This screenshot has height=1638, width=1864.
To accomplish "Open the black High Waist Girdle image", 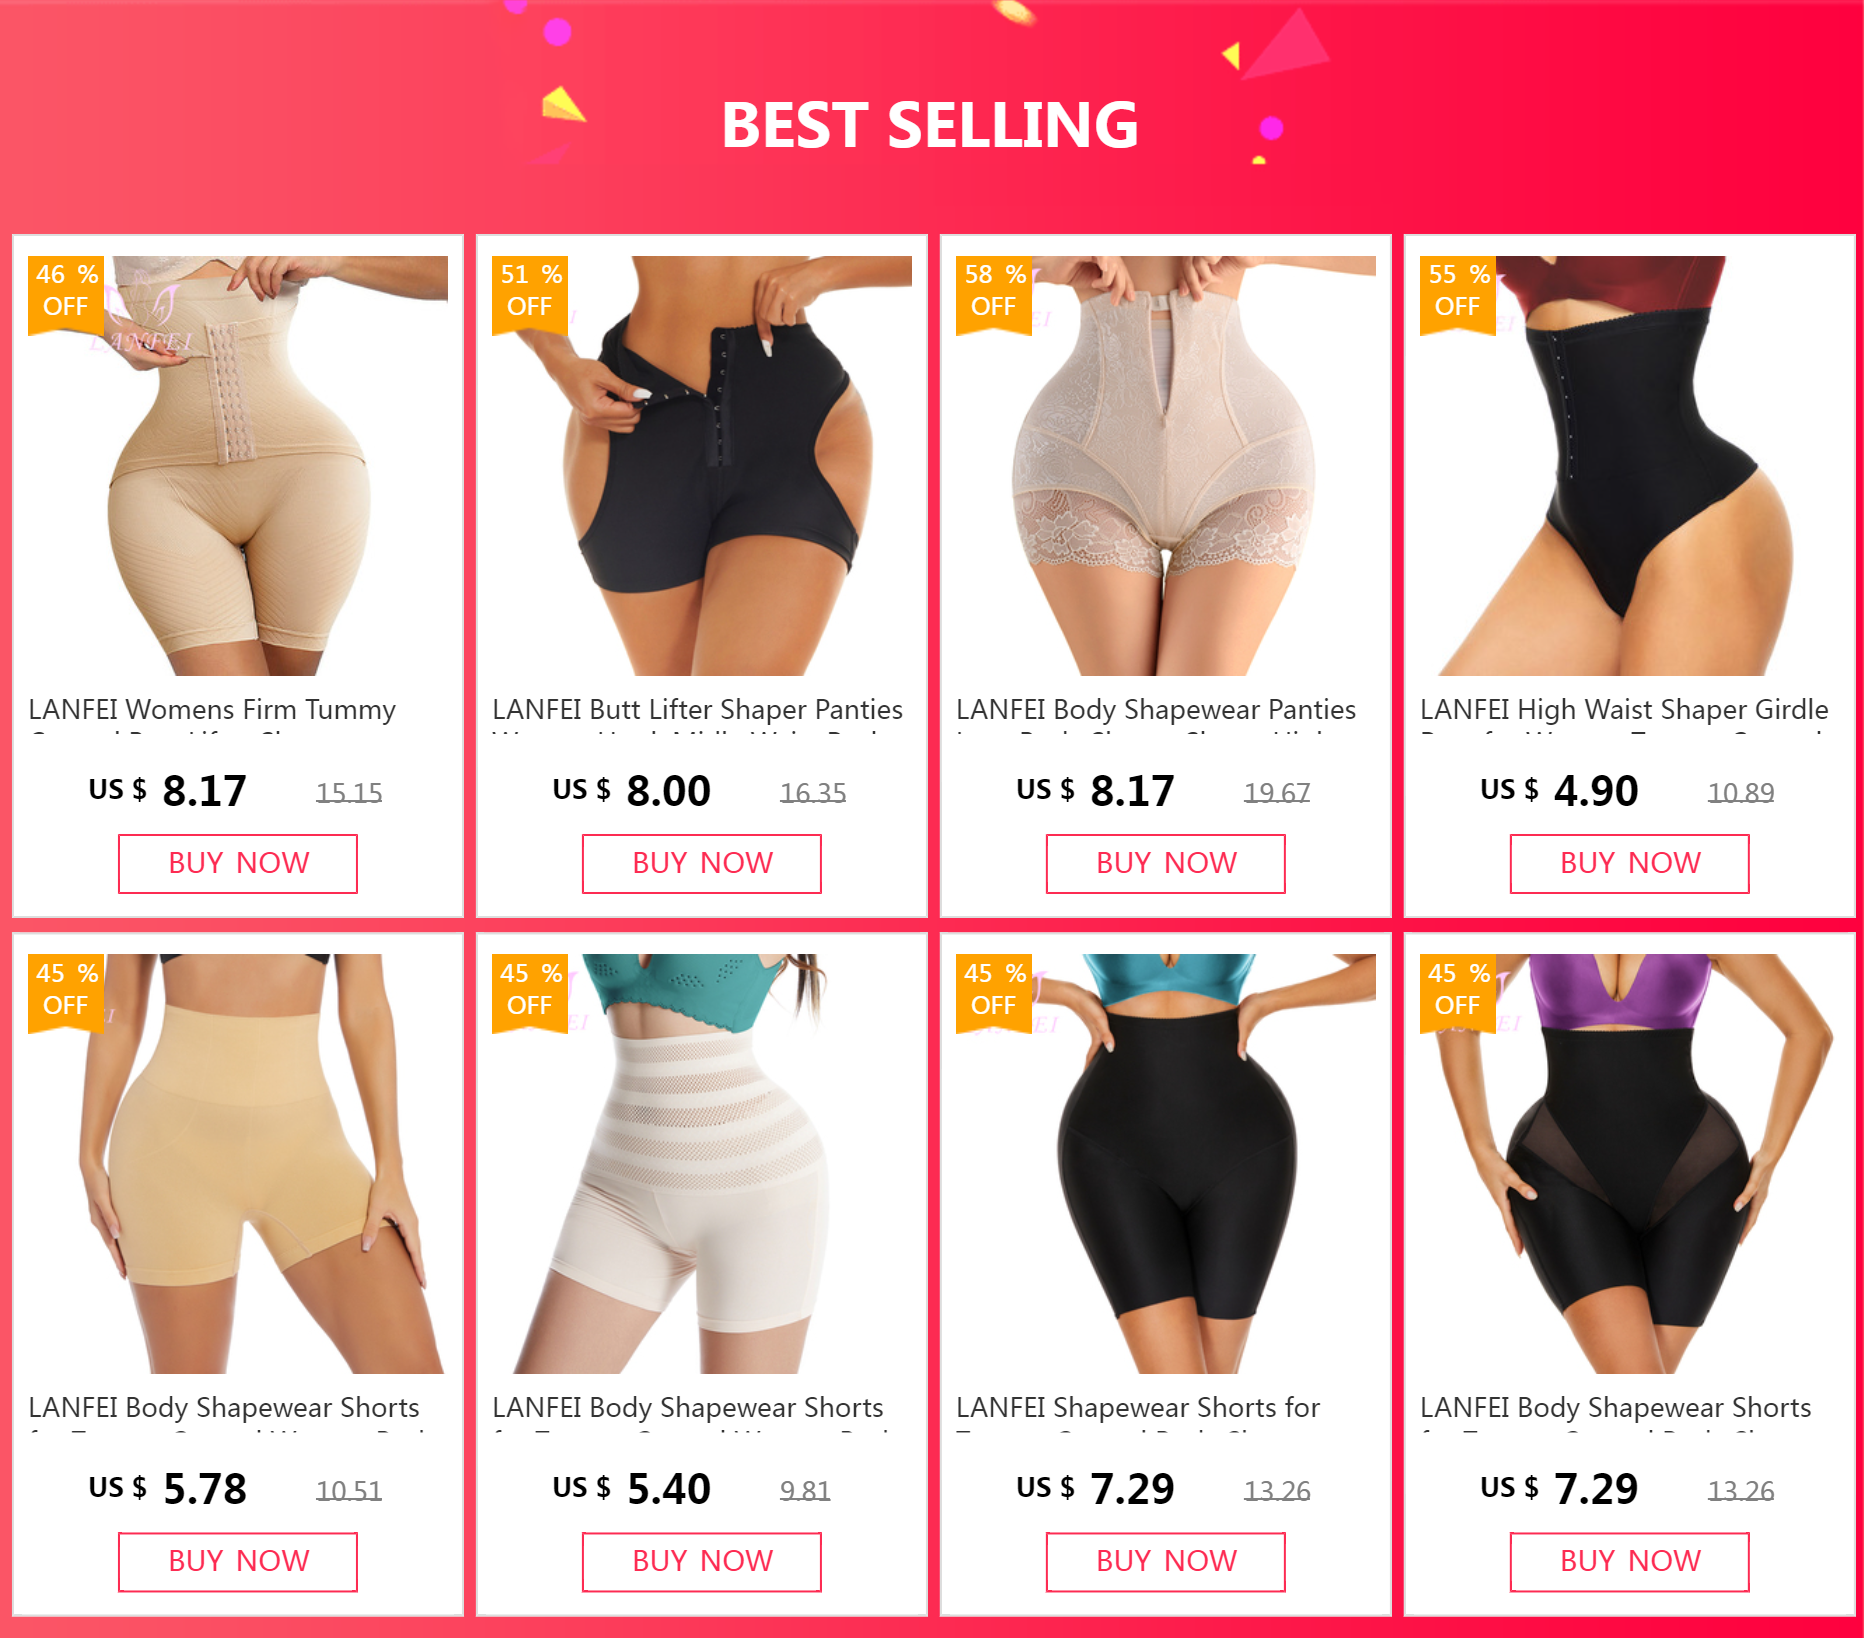I will [1630, 466].
